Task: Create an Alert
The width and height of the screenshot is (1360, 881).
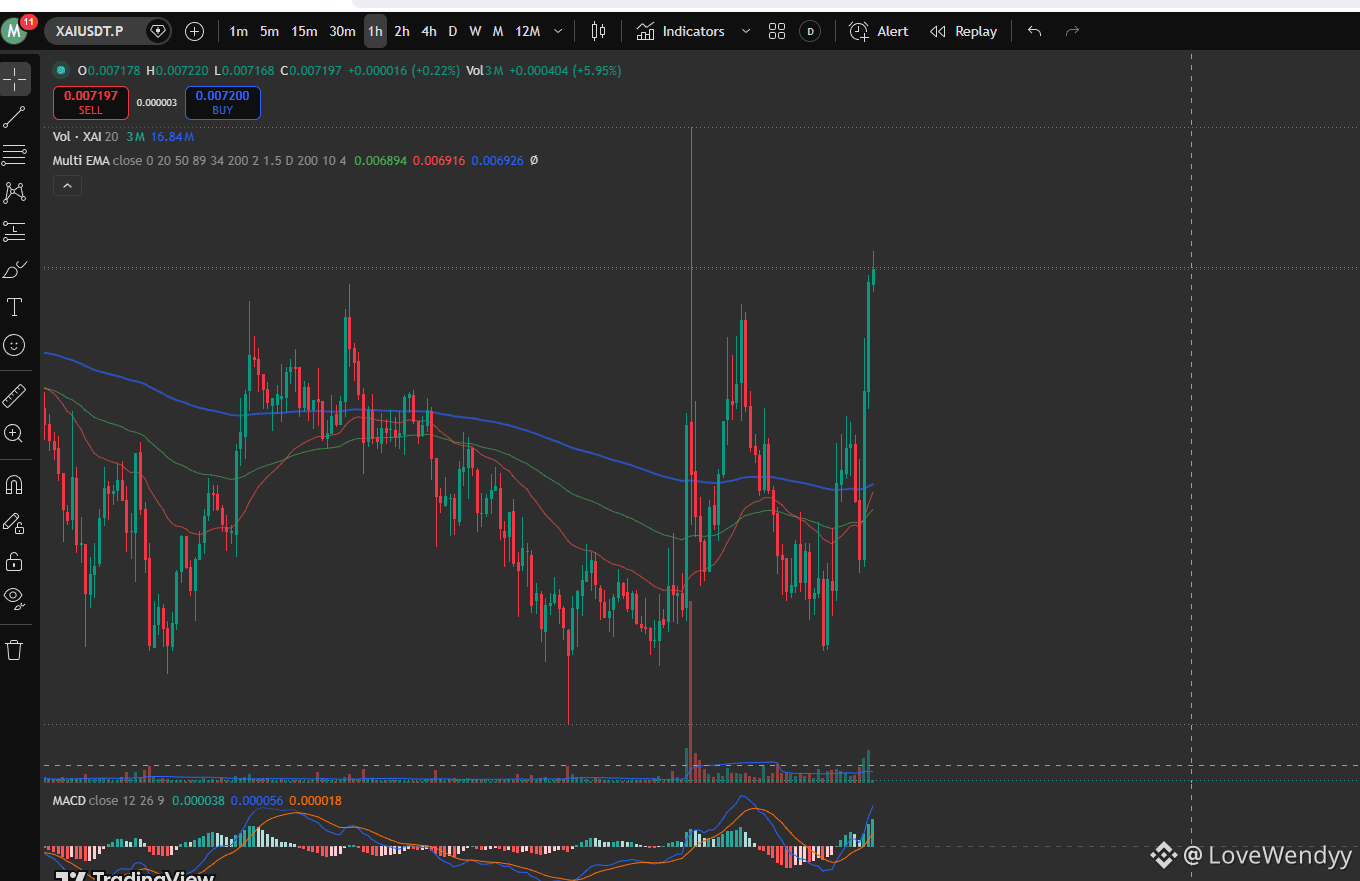Action: tap(879, 31)
